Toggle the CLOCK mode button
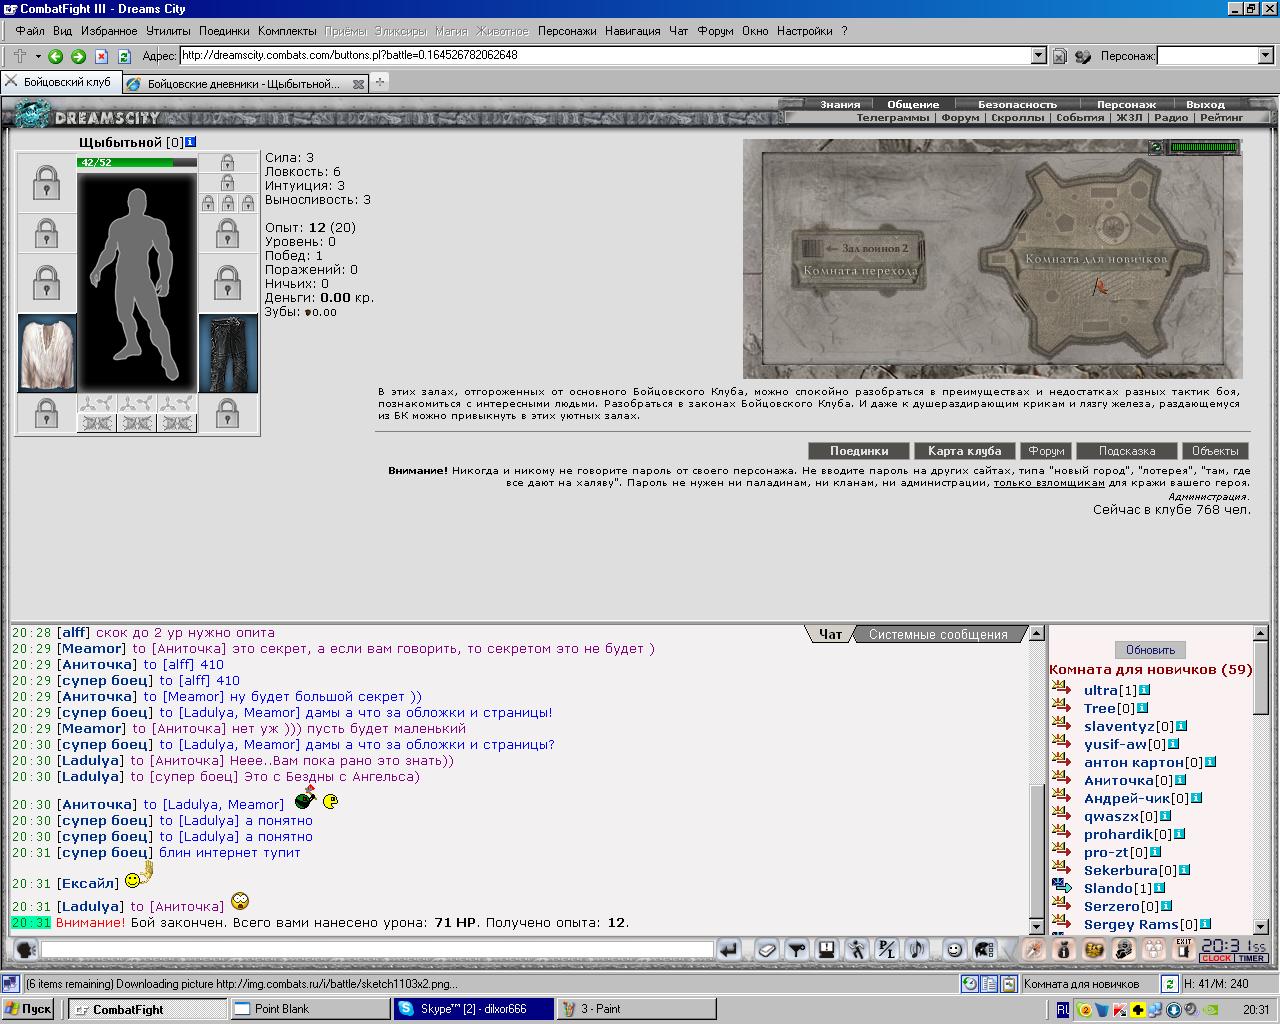This screenshot has width=1280, height=1024. [1216, 958]
